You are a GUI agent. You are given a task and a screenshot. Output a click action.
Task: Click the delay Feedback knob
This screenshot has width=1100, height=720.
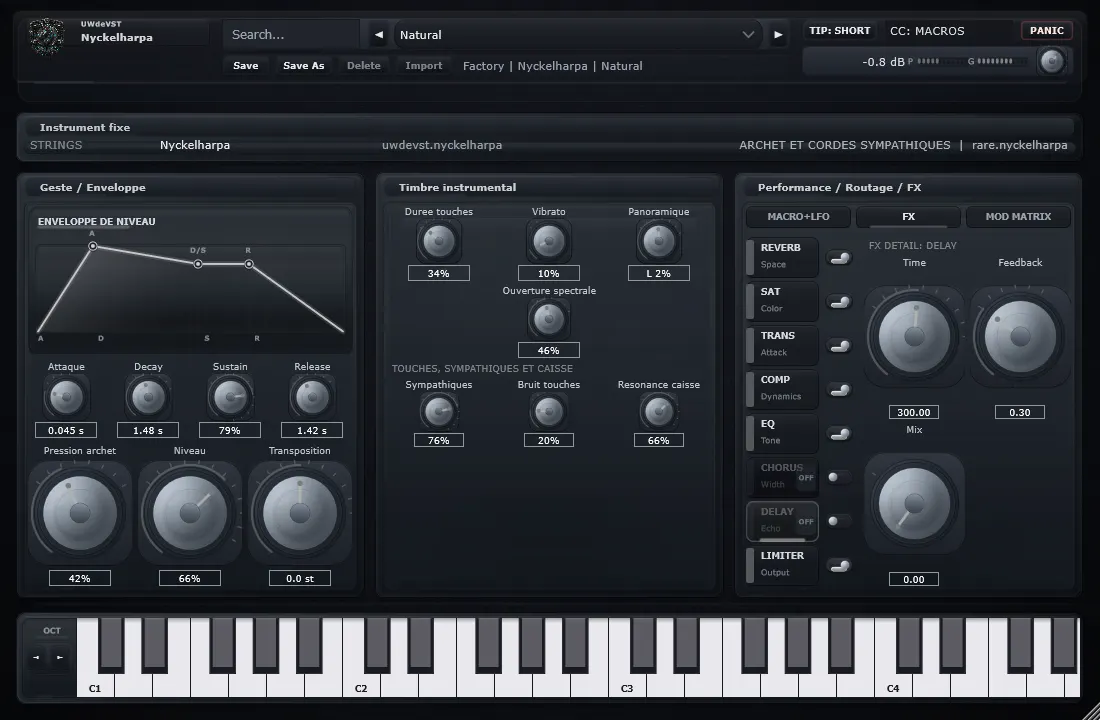tap(1020, 336)
